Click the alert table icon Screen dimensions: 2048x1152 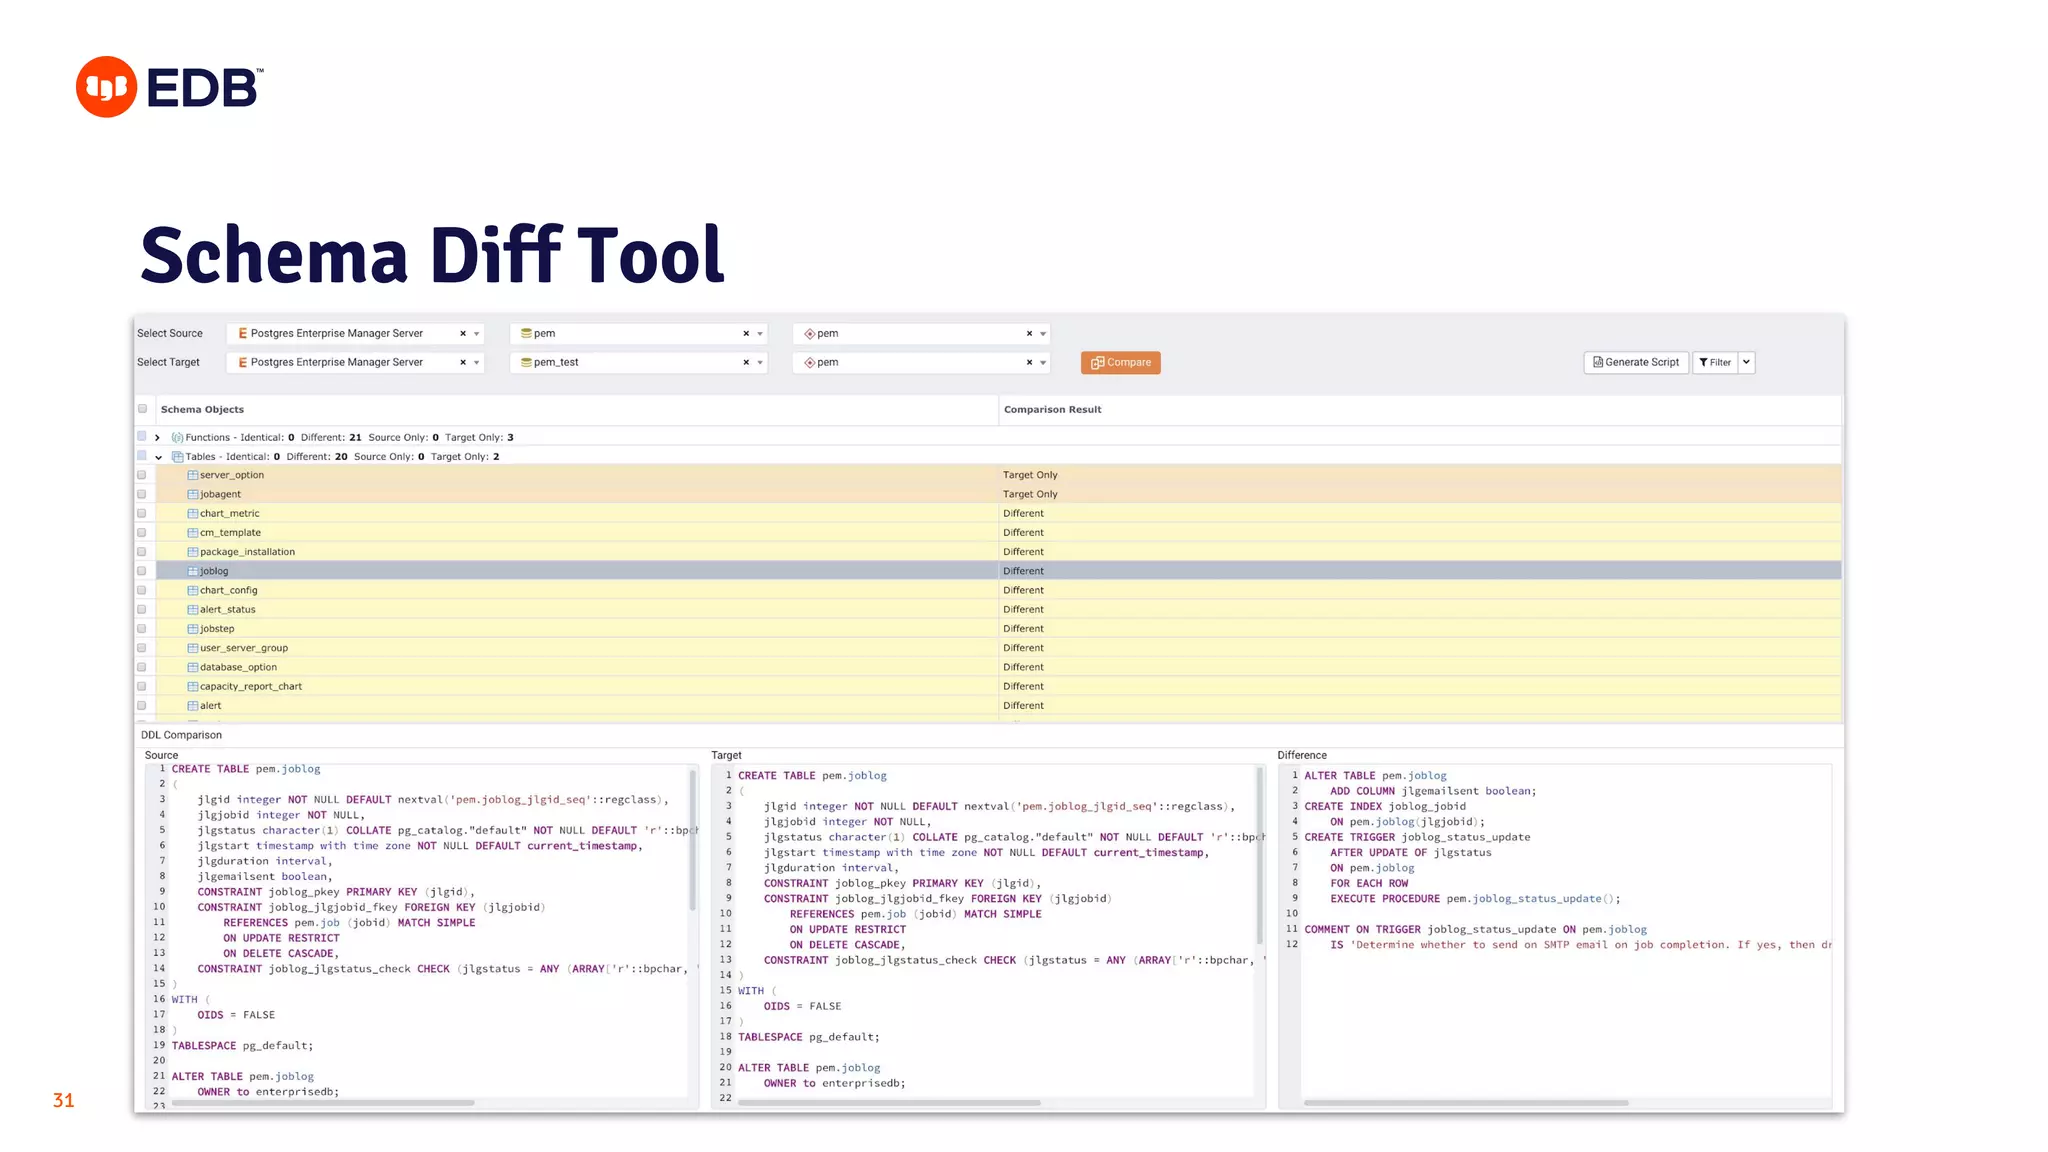193,706
